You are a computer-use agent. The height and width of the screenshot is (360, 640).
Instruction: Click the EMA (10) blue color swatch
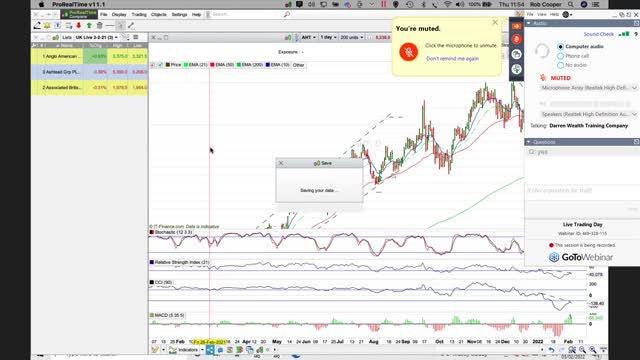(x=268, y=65)
